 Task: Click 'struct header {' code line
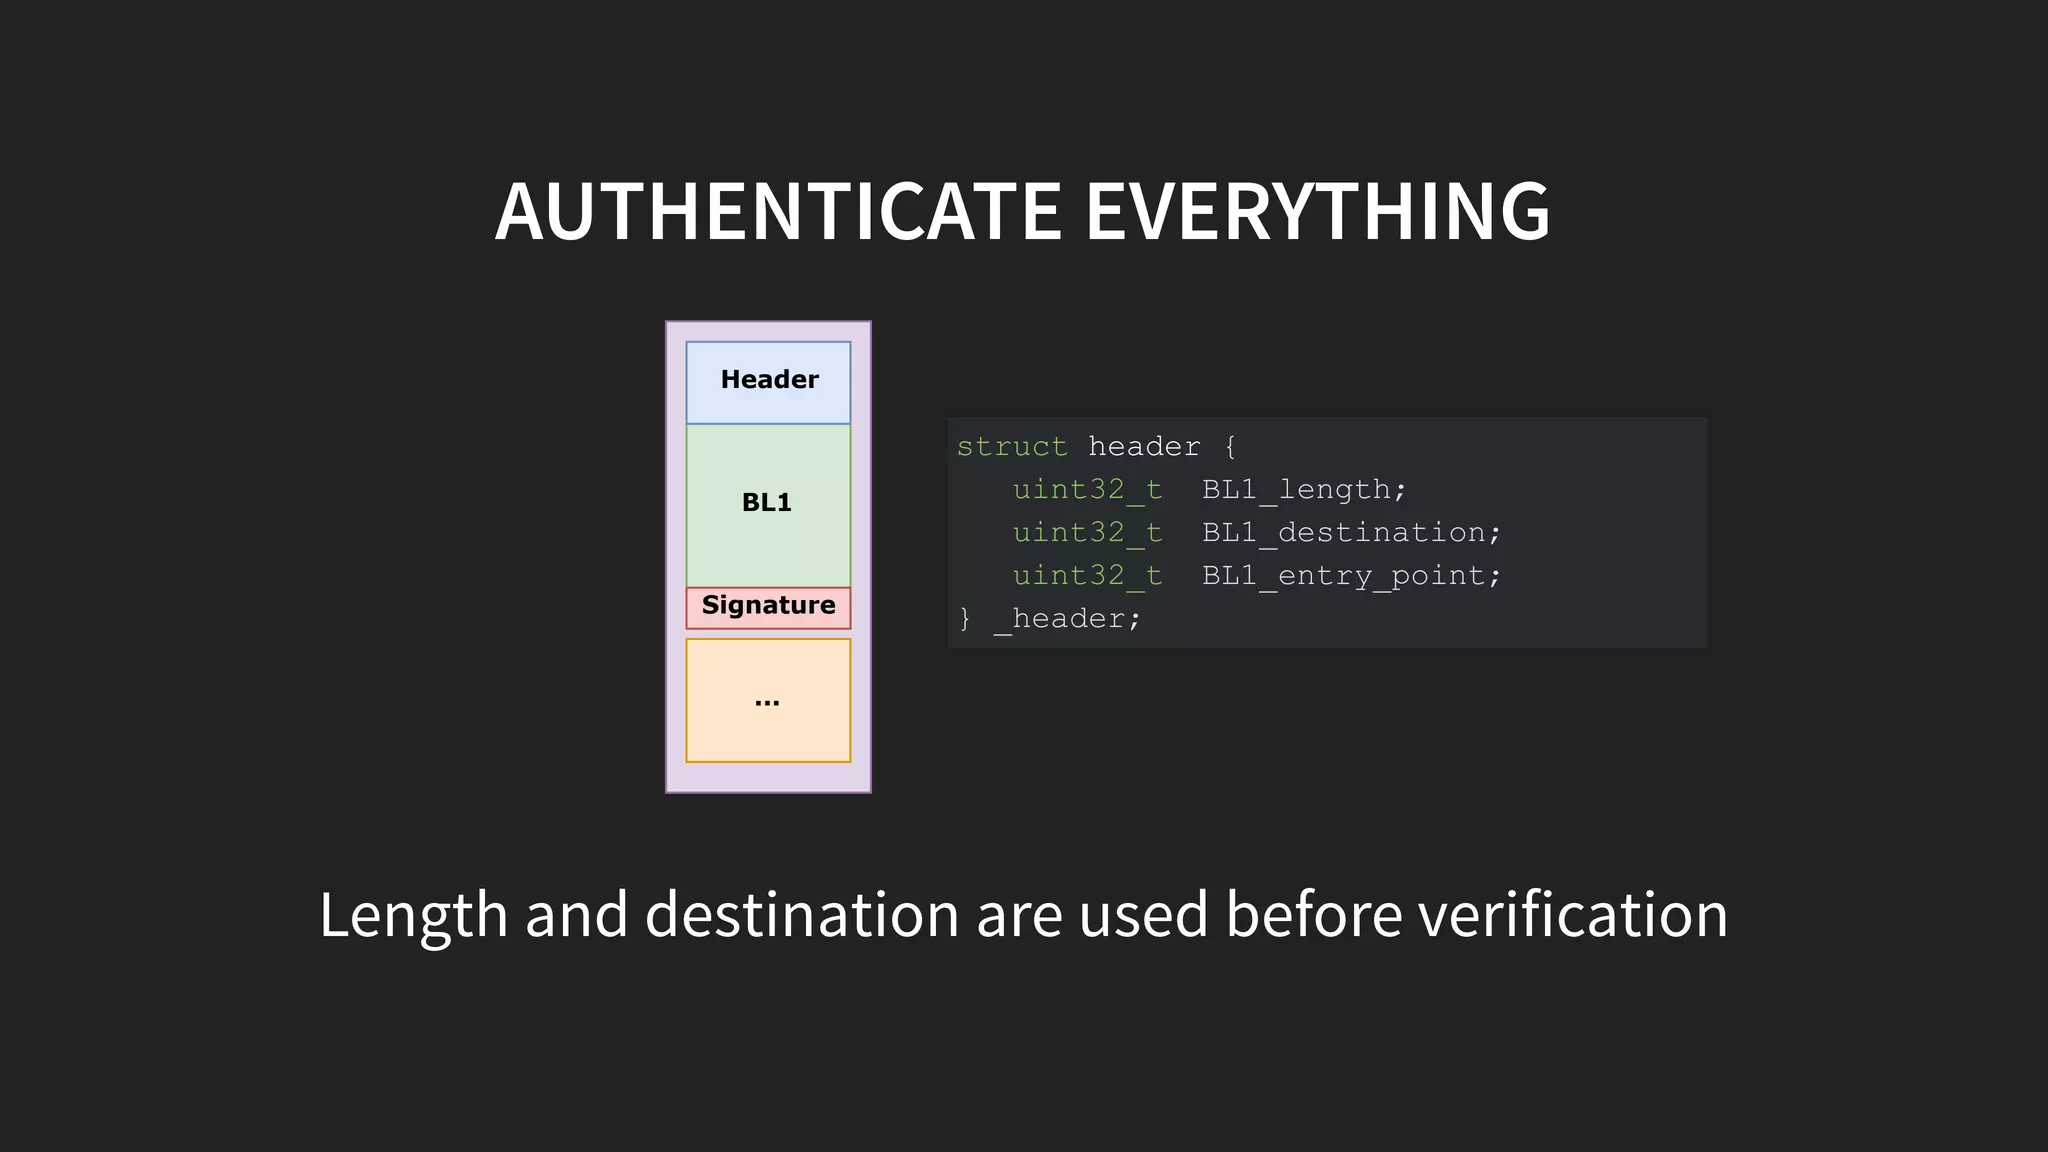tap(1097, 446)
